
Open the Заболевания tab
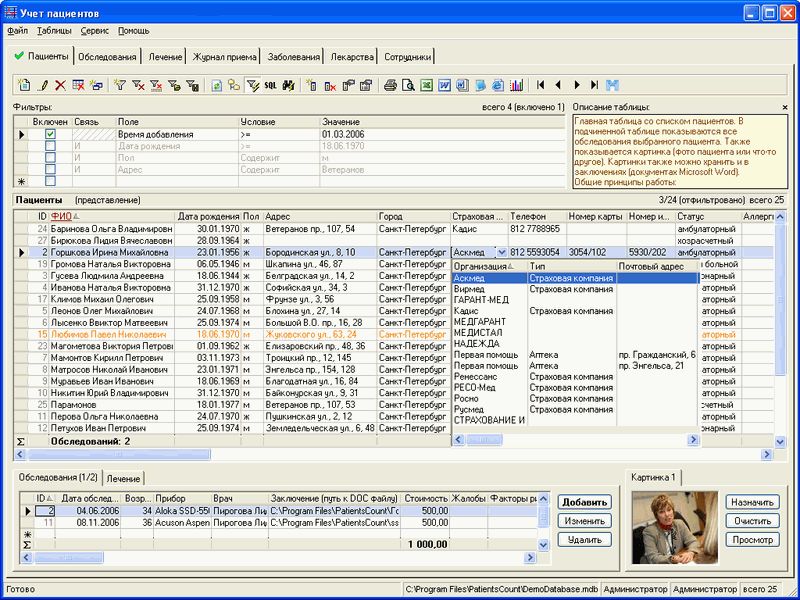pos(294,57)
